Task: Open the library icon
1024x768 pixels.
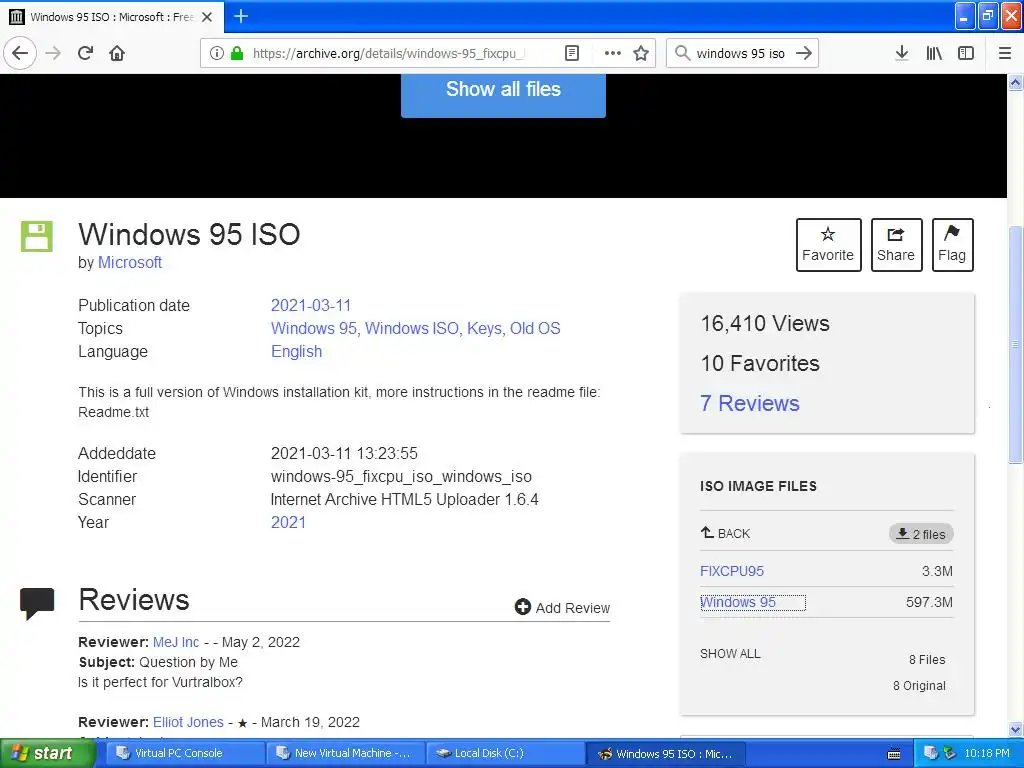Action: 934,53
